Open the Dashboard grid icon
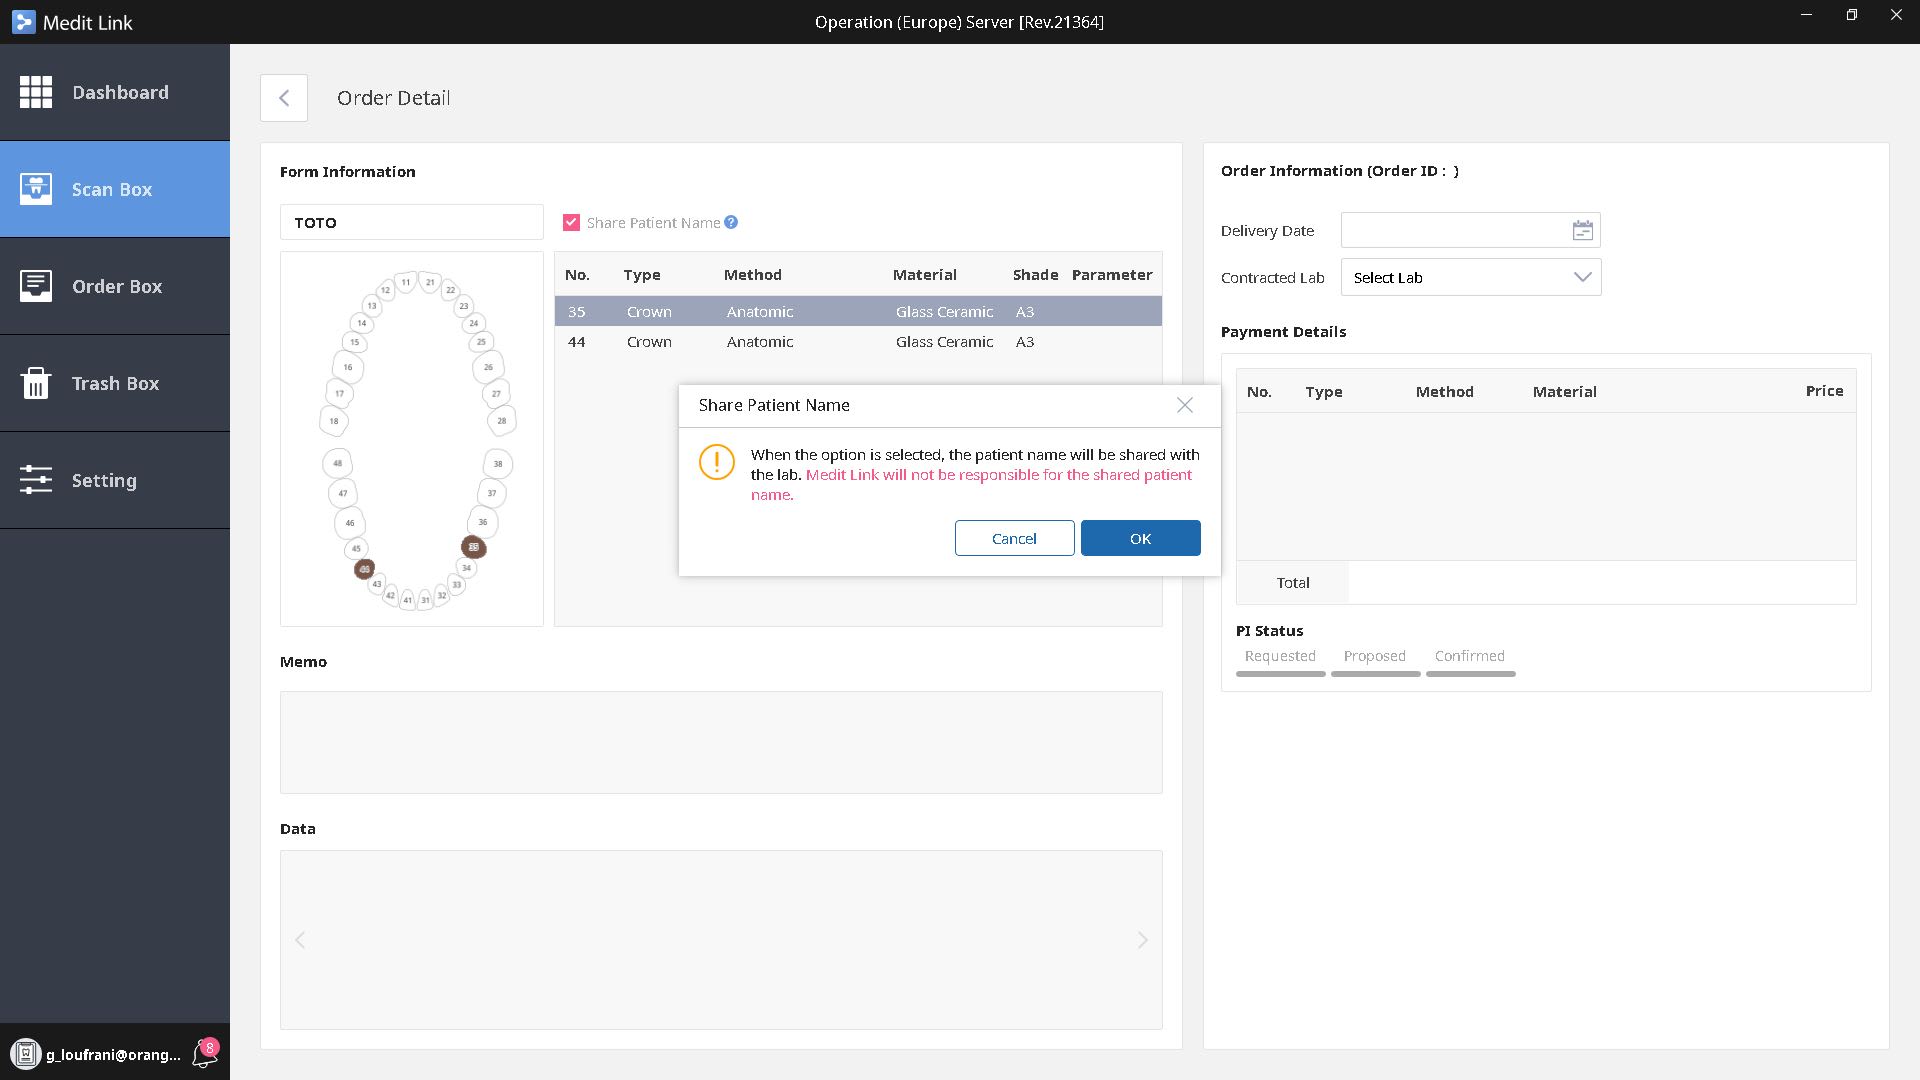 pyautogui.click(x=36, y=92)
